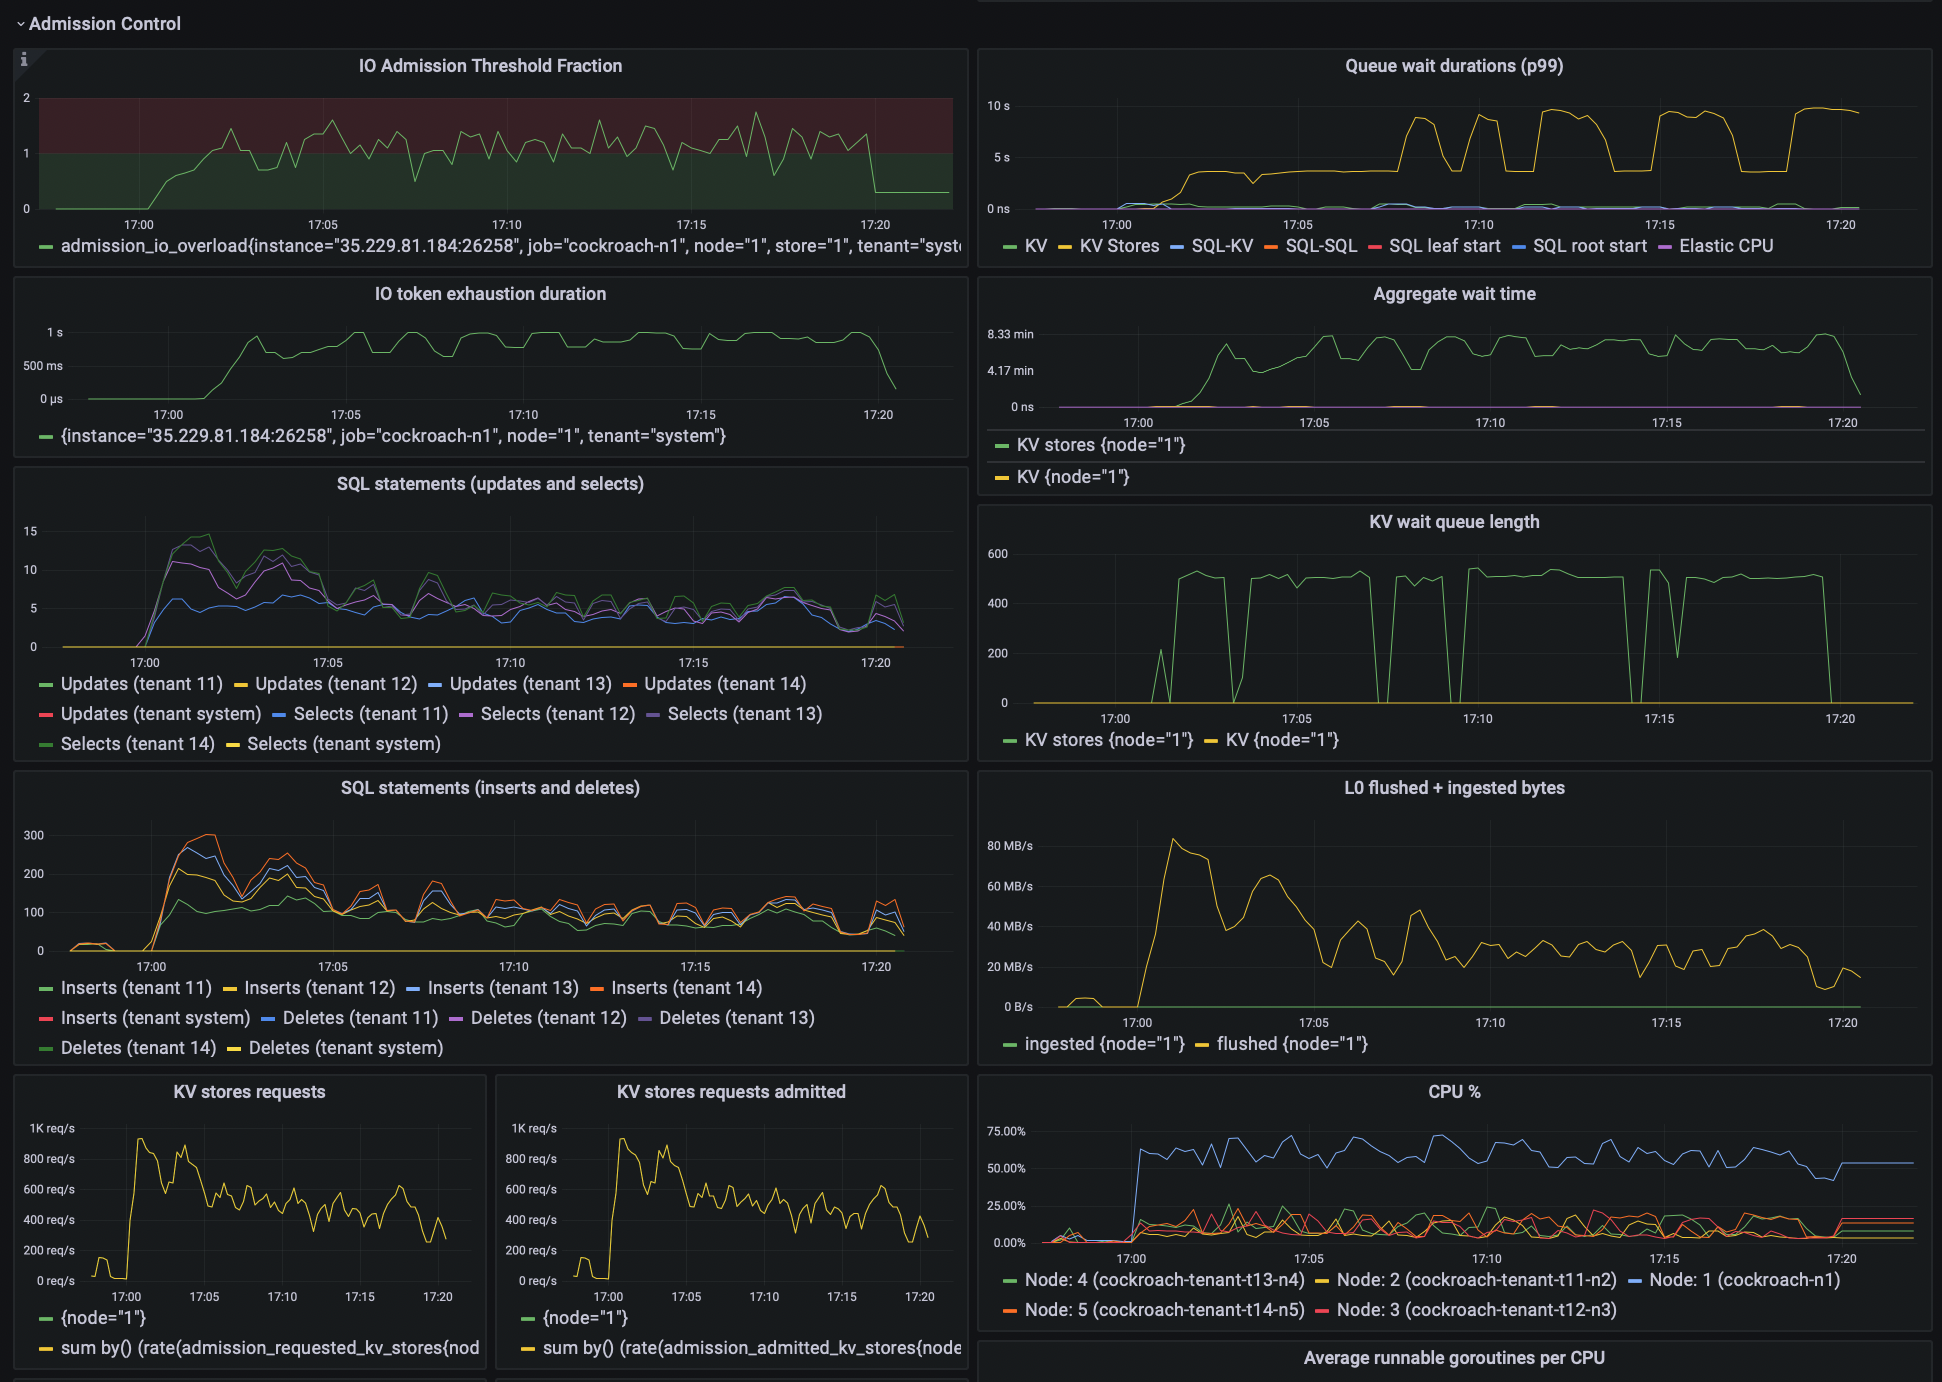Open the CPU % panel title menu

1454,1092
